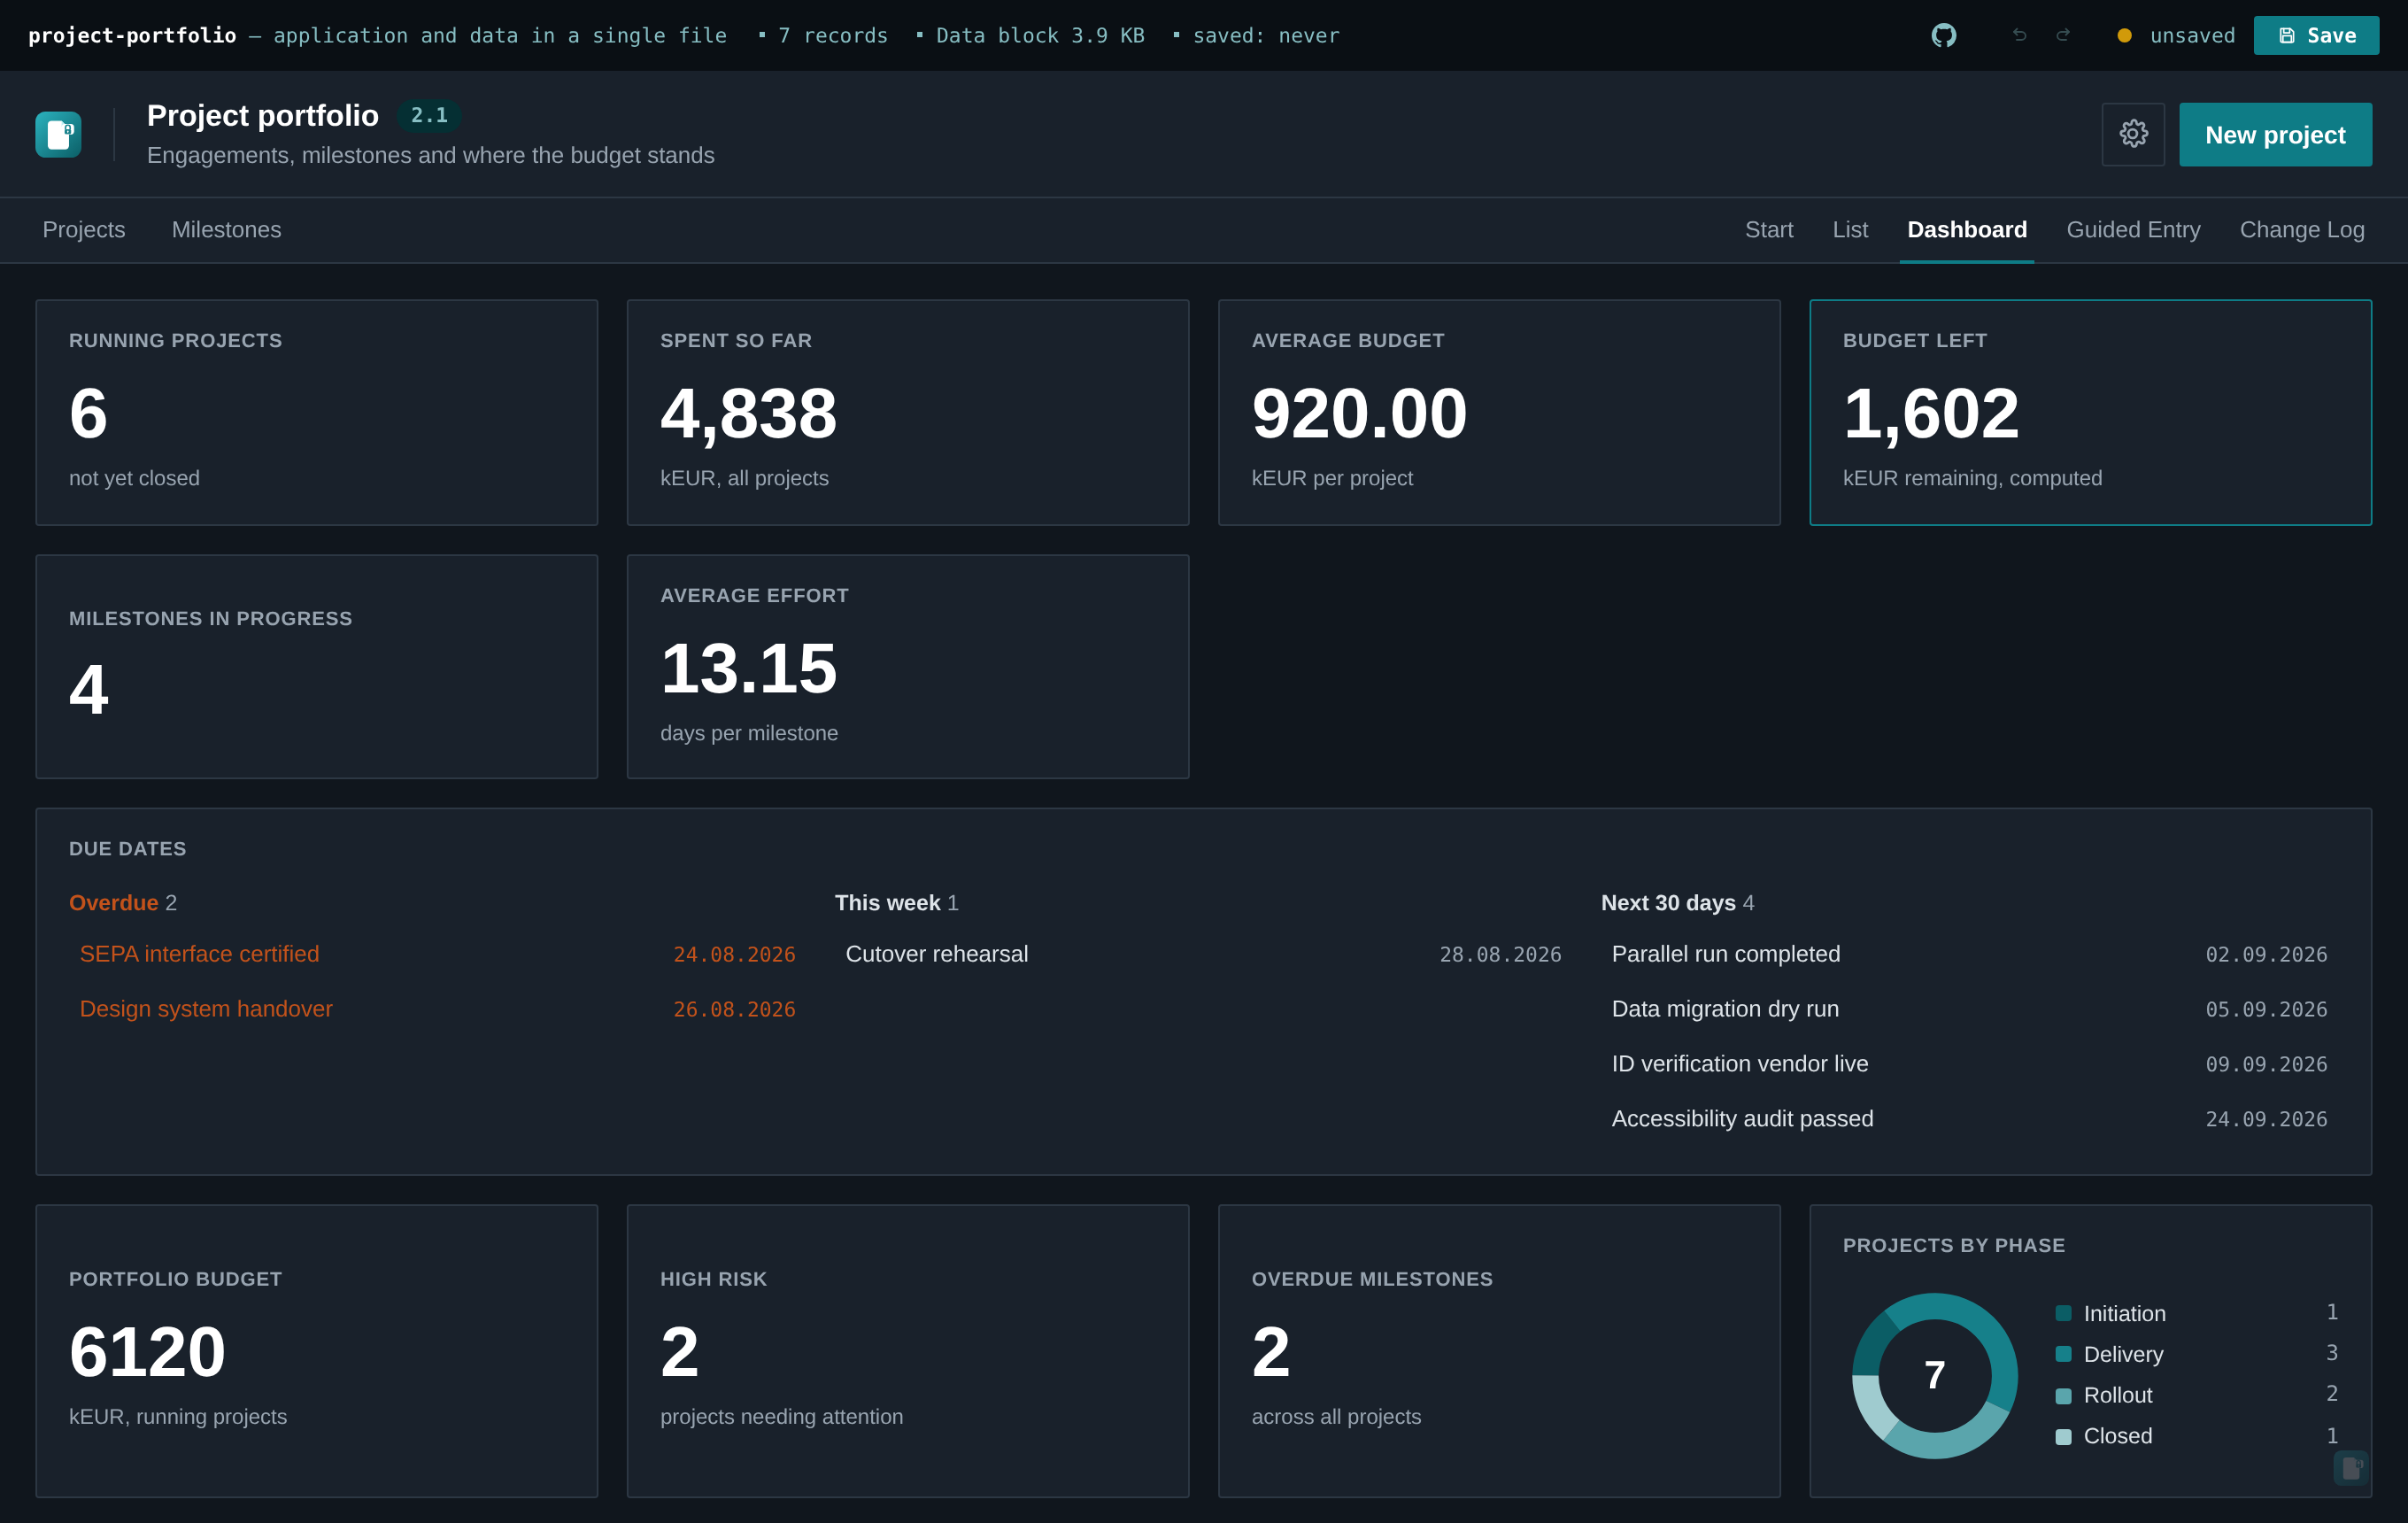The width and height of the screenshot is (2408, 1523).
Task: Click the Delivery legend label
Action: click(x=2123, y=1355)
